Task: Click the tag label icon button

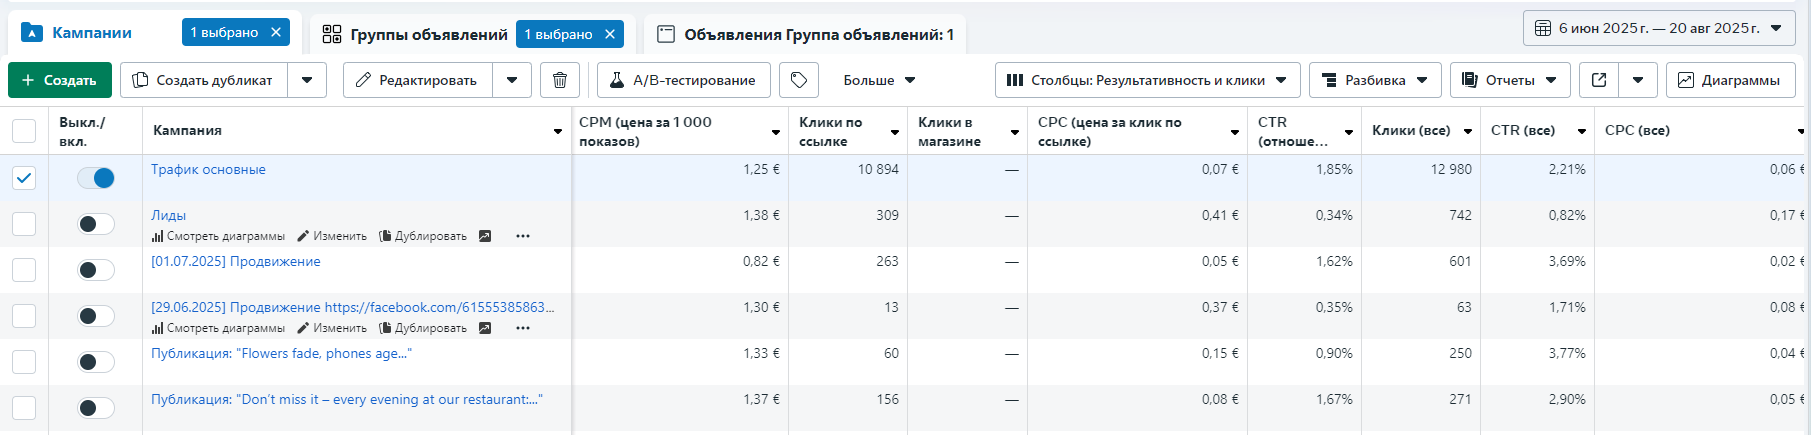Action: (x=799, y=80)
